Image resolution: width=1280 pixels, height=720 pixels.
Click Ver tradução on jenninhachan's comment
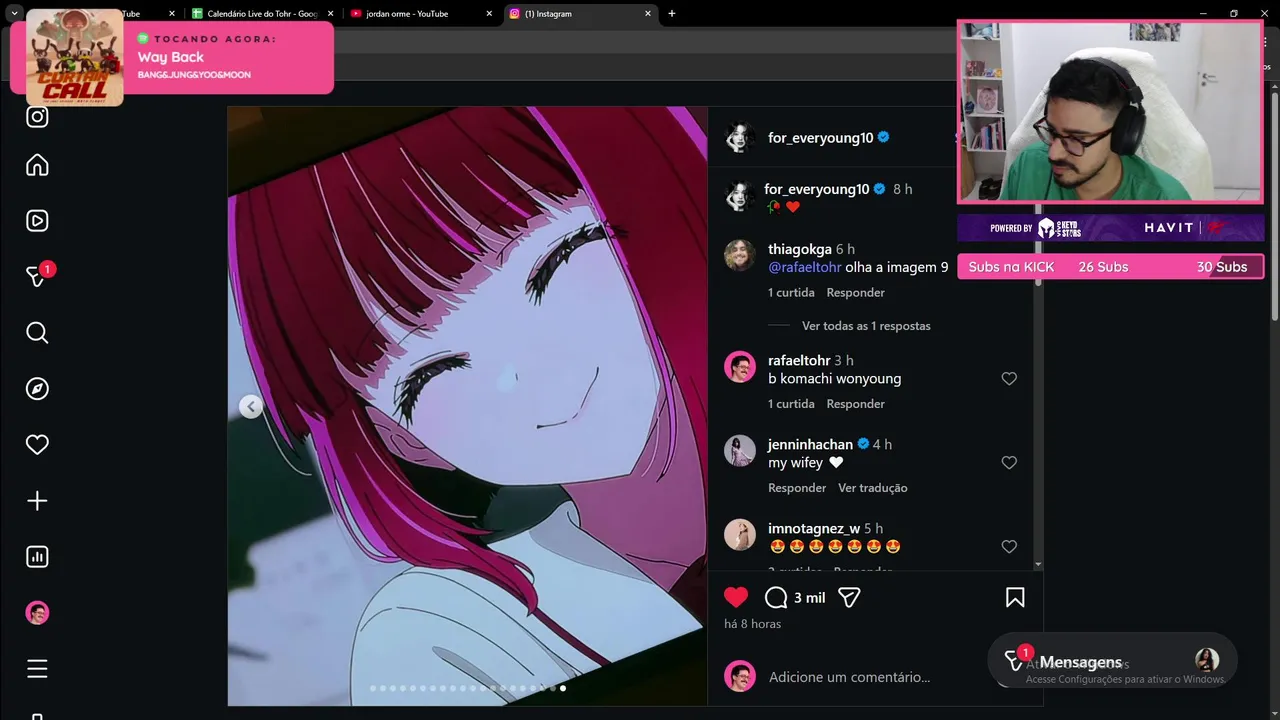873,488
